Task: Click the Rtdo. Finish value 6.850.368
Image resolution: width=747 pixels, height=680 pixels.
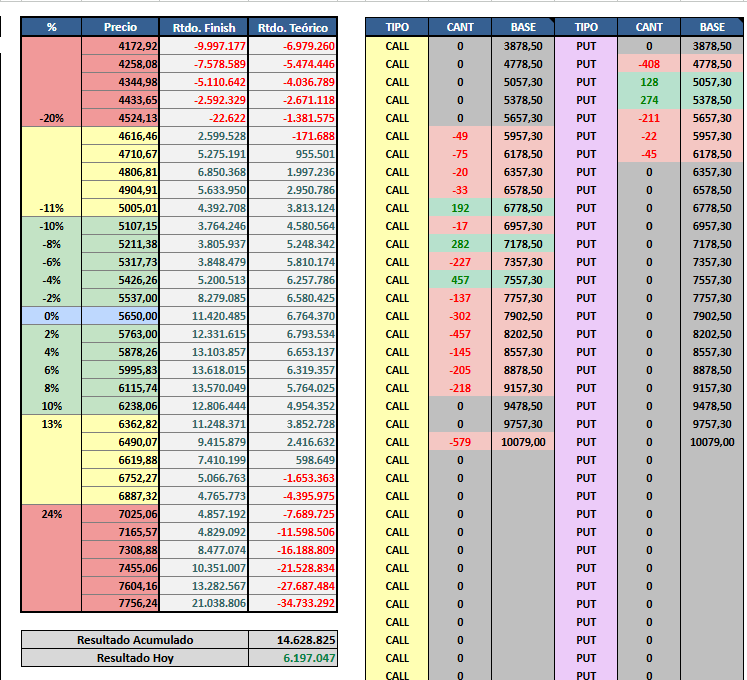Action: pyautogui.click(x=203, y=172)
